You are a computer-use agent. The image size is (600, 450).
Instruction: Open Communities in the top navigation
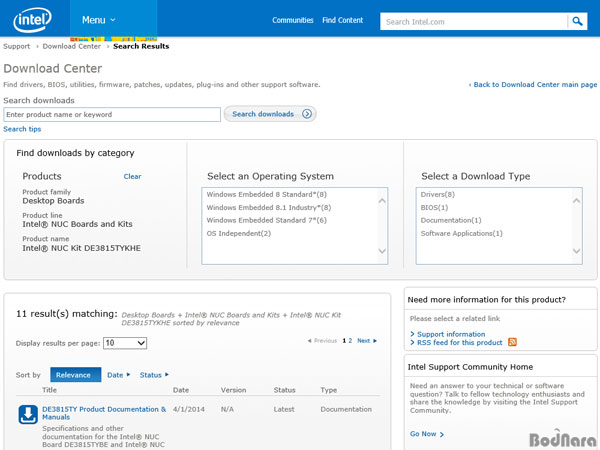point(293,20)
